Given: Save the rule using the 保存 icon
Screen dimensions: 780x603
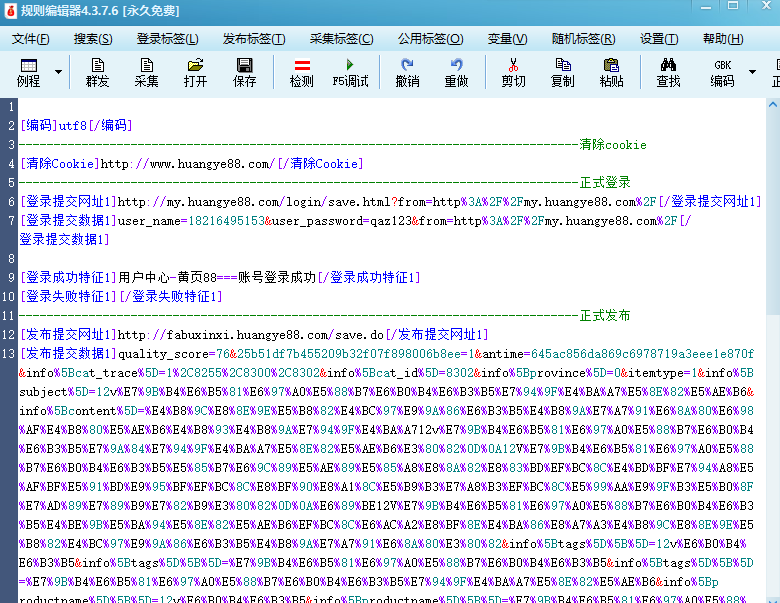Looking at the screenshot, I should (x=244, y=72).
